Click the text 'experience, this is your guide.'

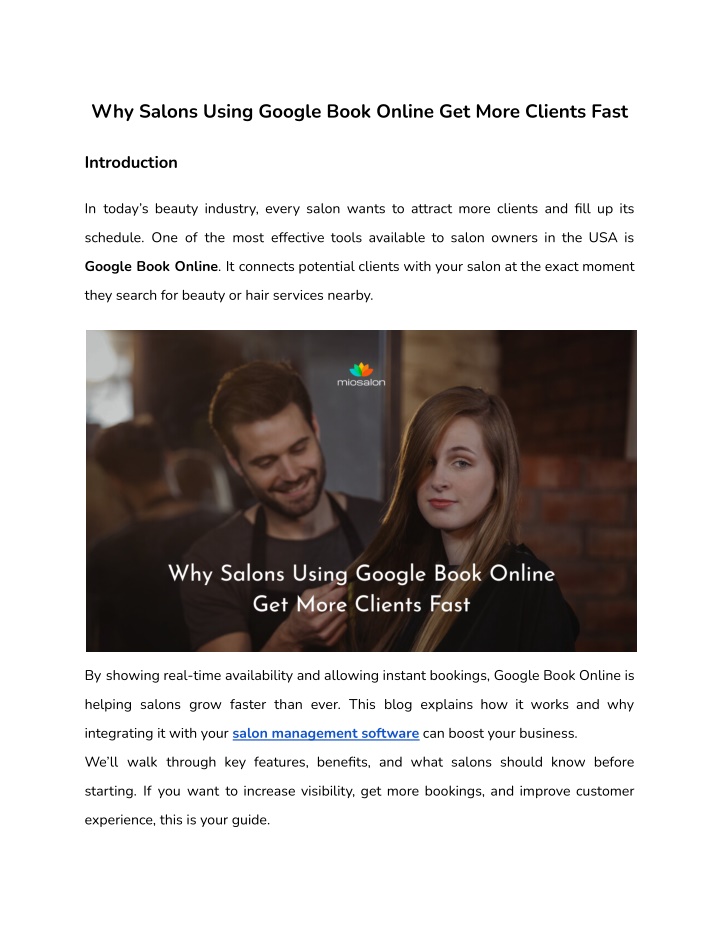[x=177, y=820]
